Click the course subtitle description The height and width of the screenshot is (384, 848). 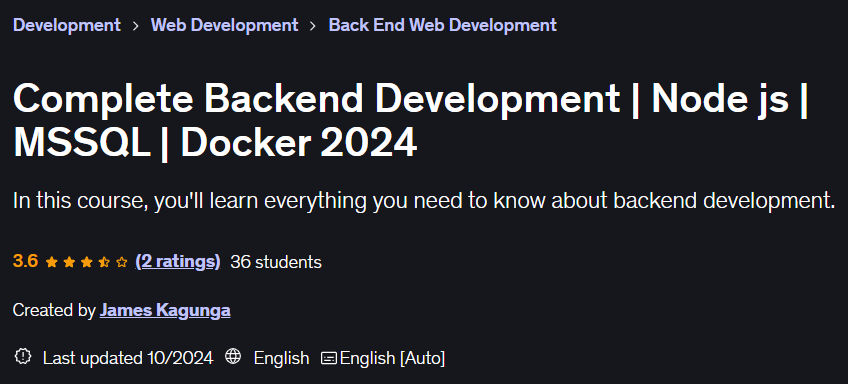(x=424, y=201)
